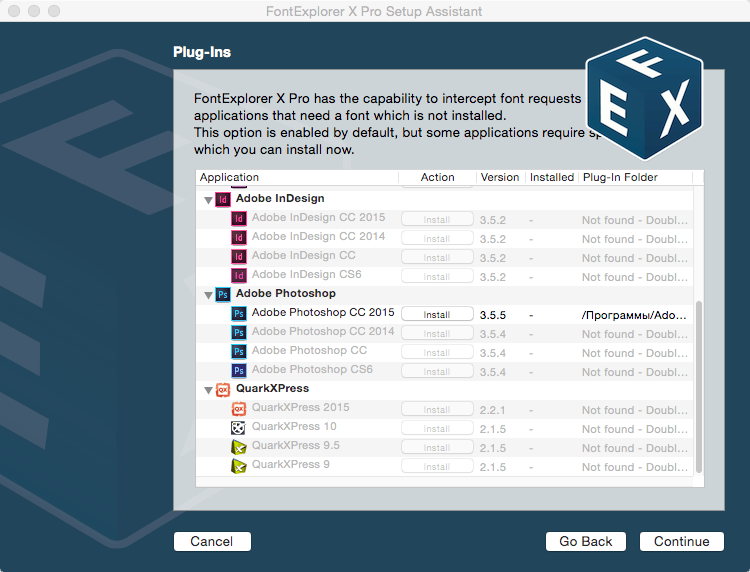750x572 pixels.
Task: Install plug-in for Adobe Photoshop CC 2015
Action: coord(437,314)
